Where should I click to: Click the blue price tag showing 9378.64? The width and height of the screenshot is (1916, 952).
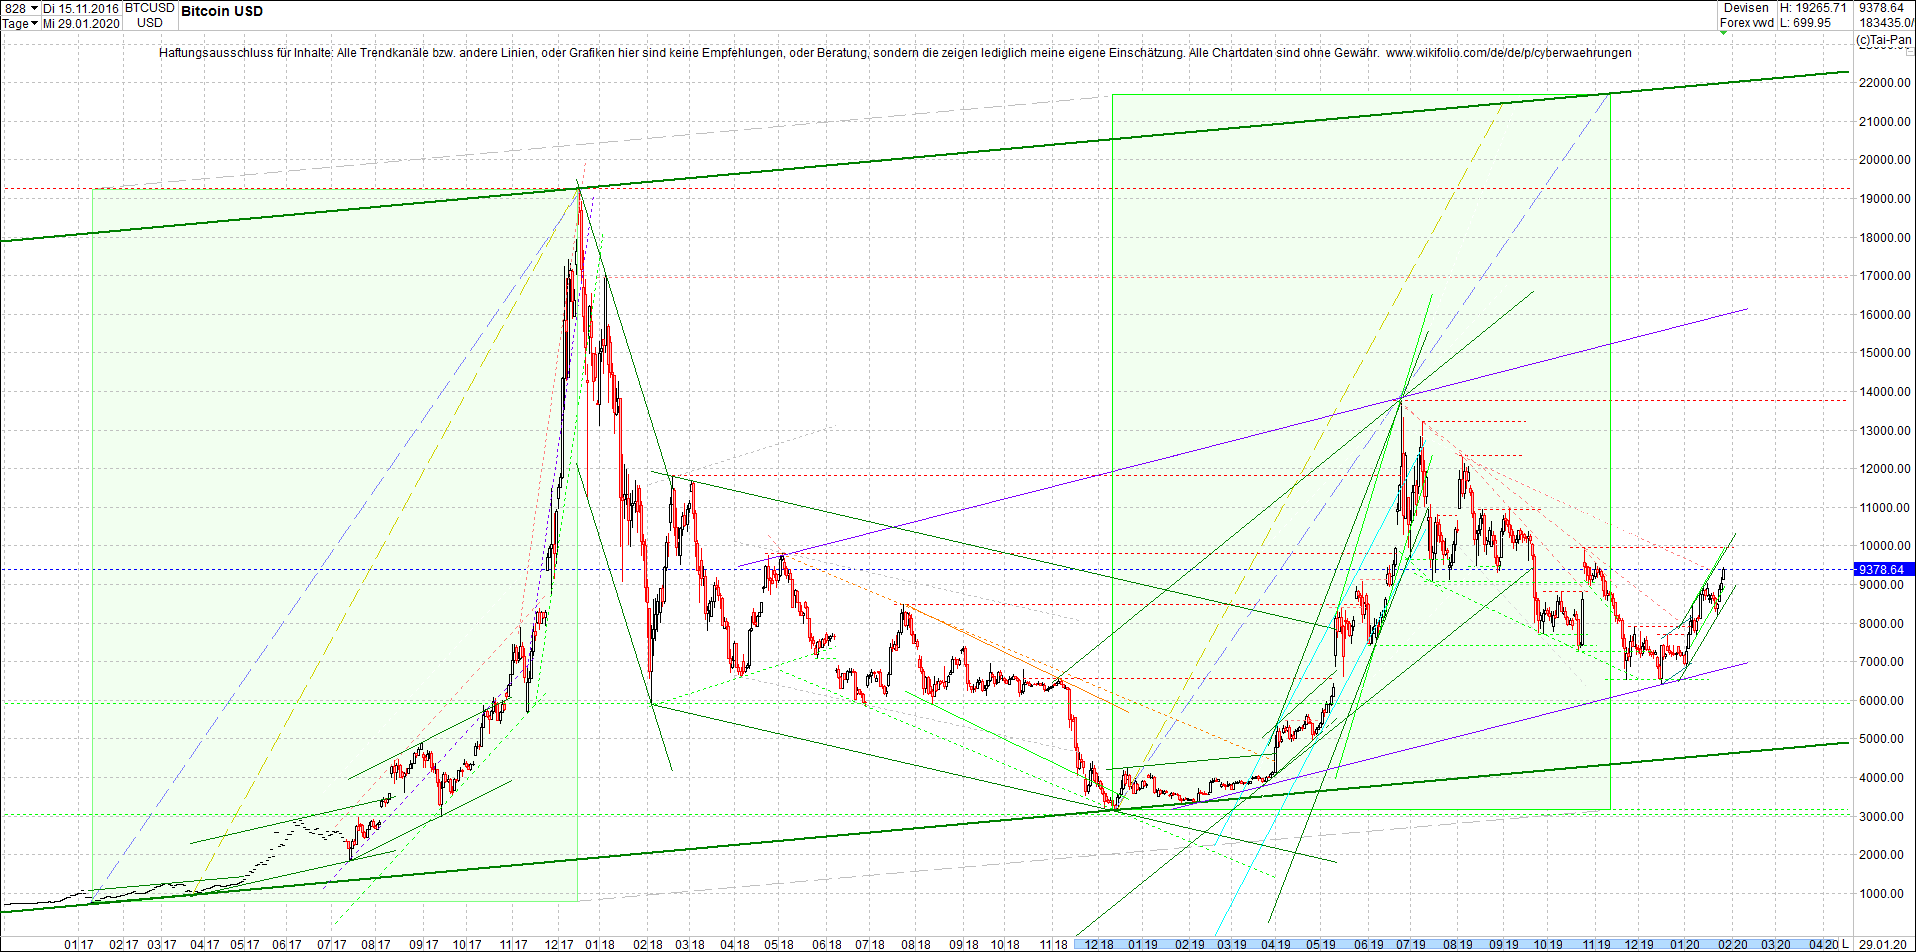click(x=1884, y=568)
